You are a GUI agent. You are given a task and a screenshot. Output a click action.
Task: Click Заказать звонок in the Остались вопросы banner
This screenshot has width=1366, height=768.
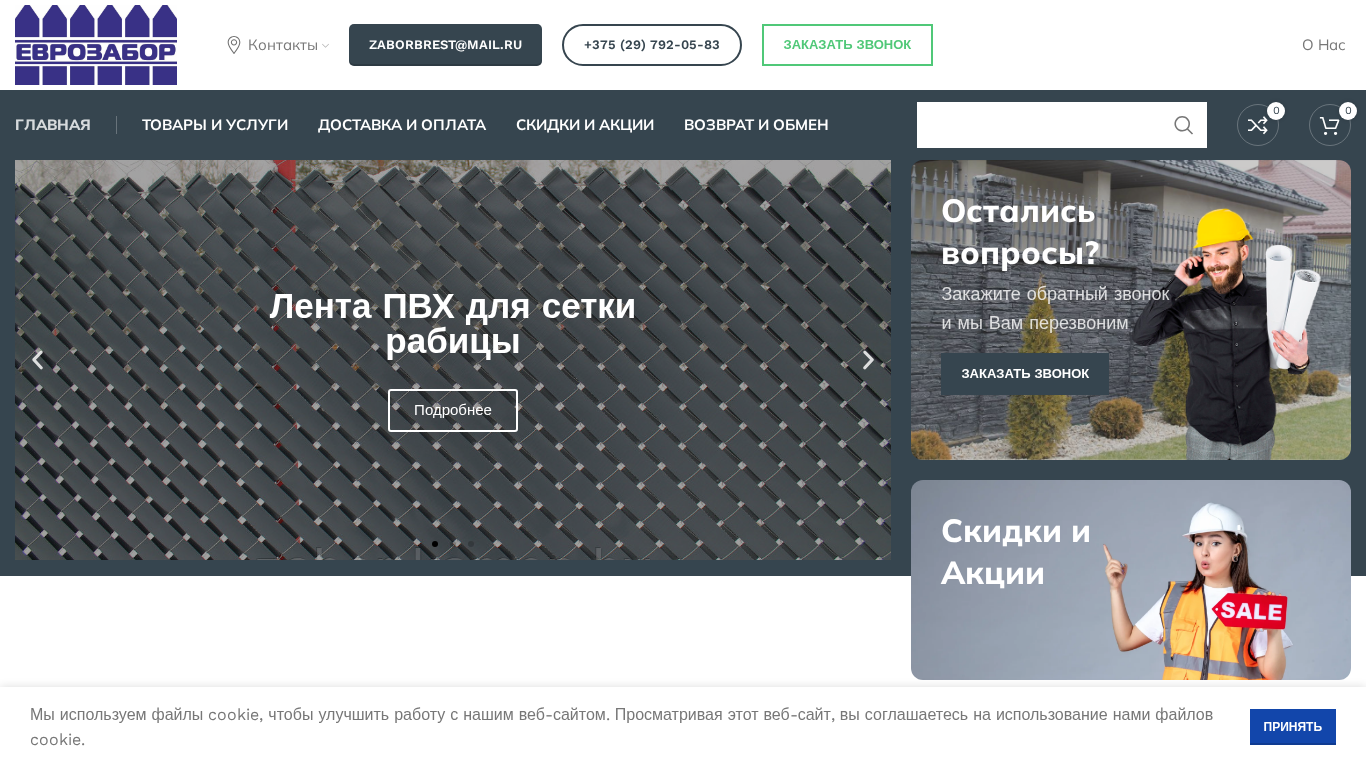[x=1025, y=374]
